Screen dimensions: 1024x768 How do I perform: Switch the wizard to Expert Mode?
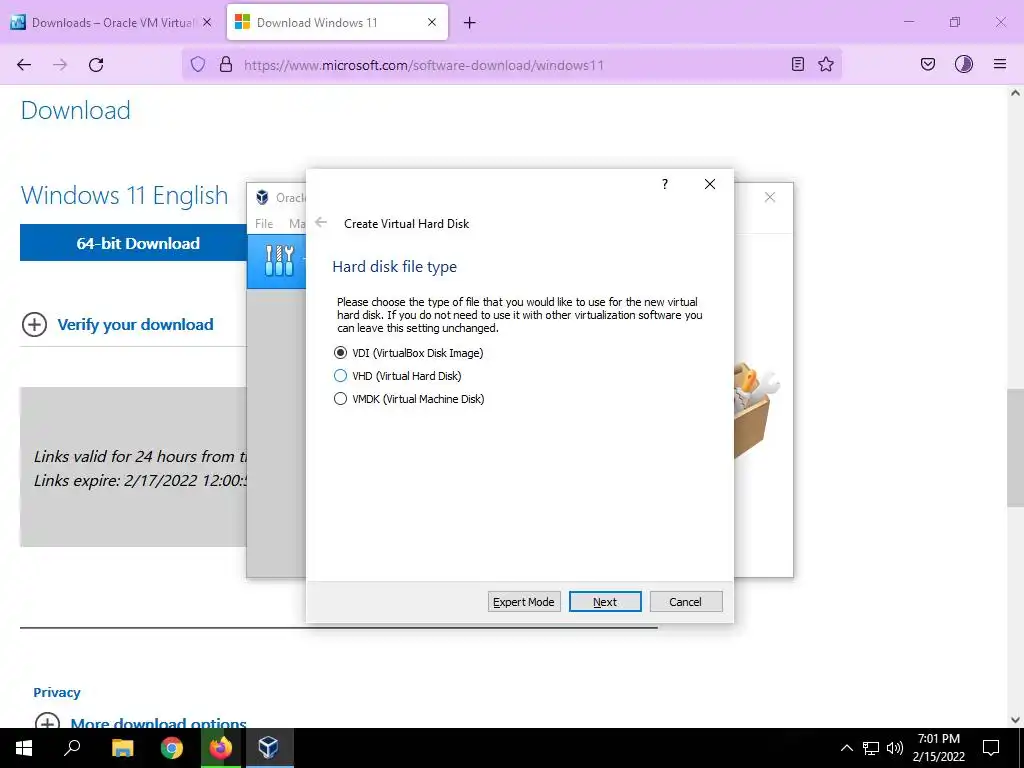[x=524, y=601]
